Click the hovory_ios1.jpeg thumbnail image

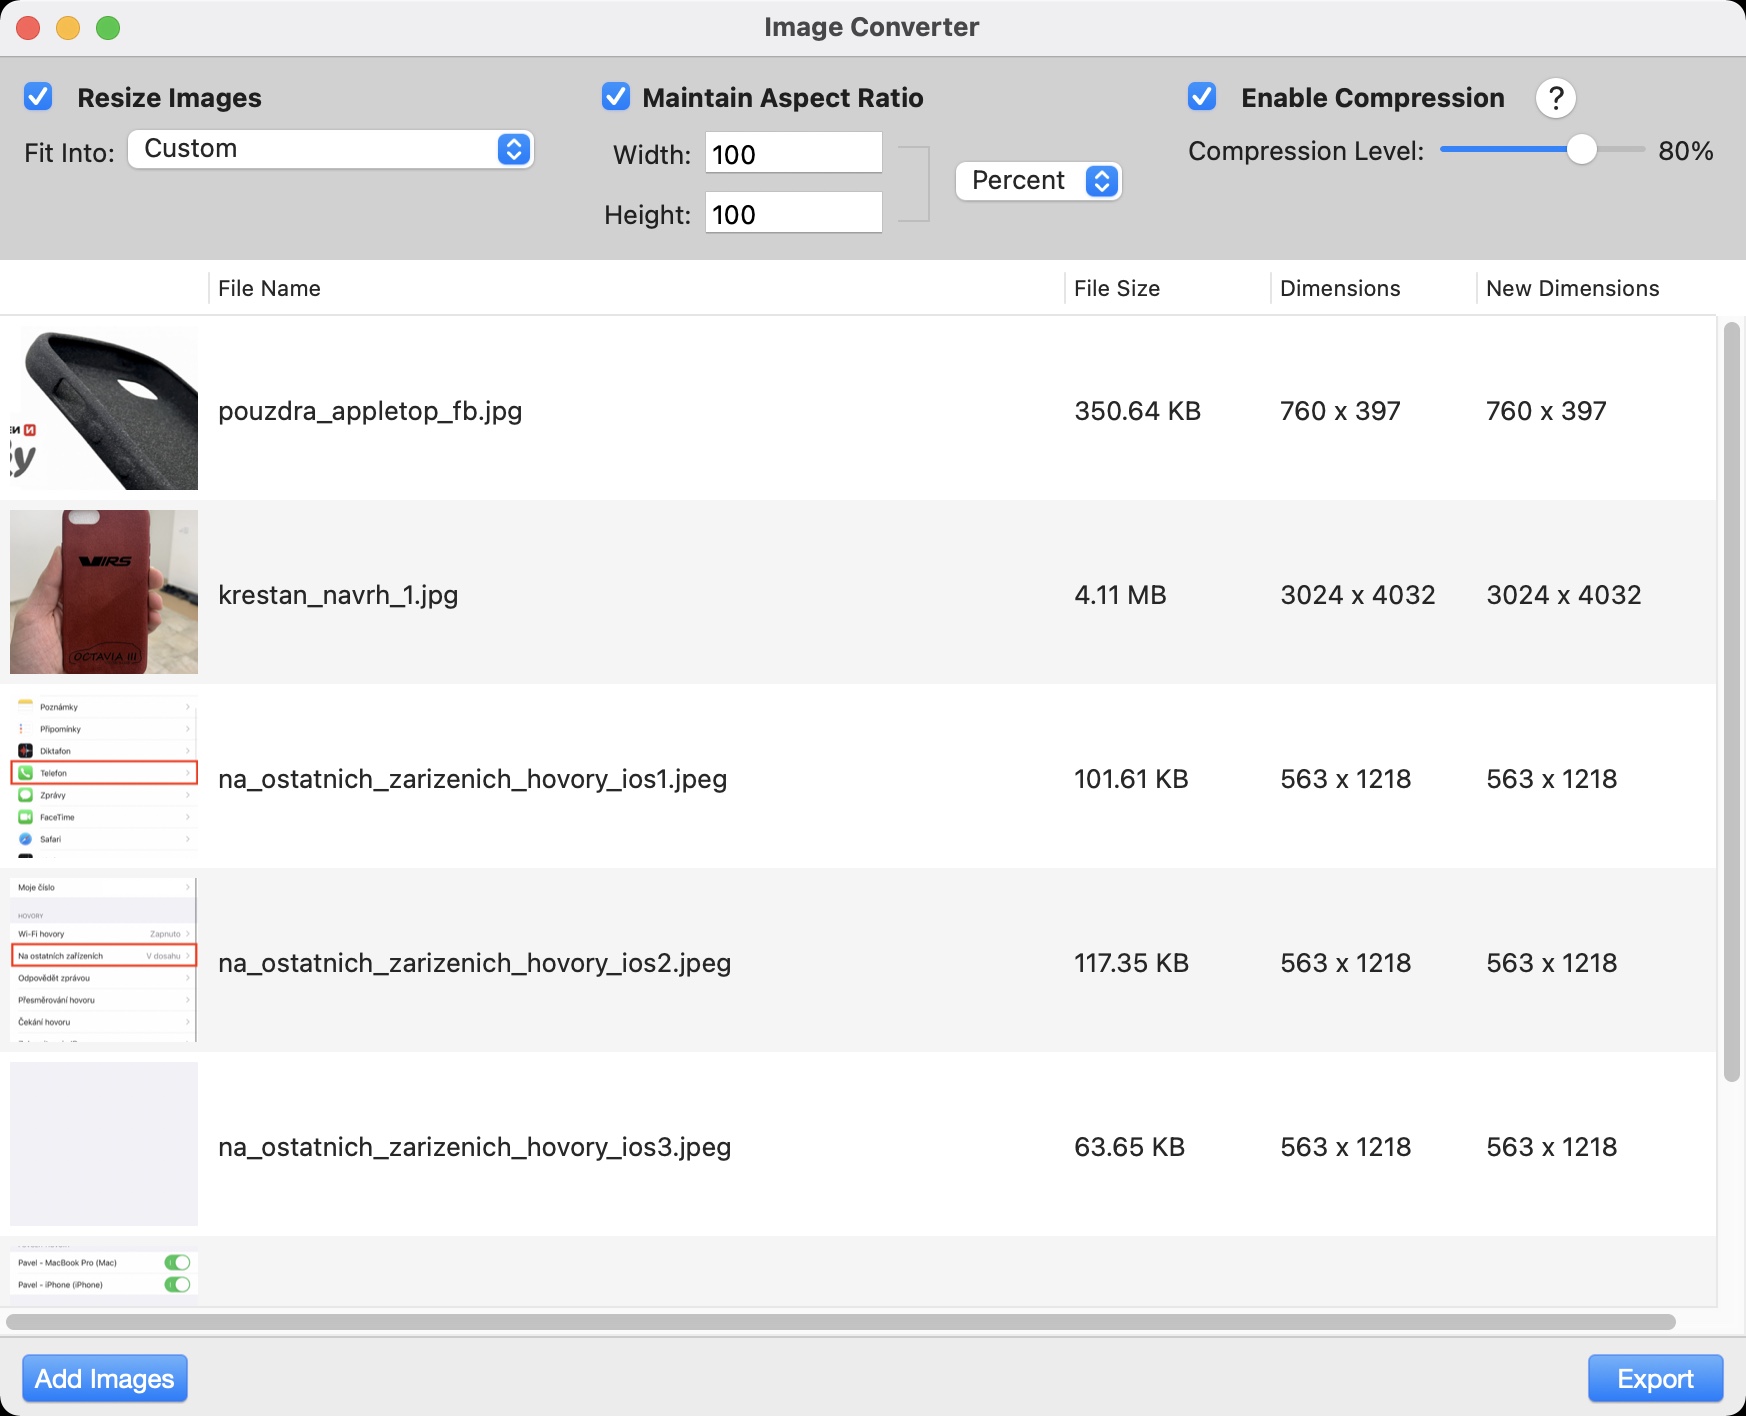(104, 776)
